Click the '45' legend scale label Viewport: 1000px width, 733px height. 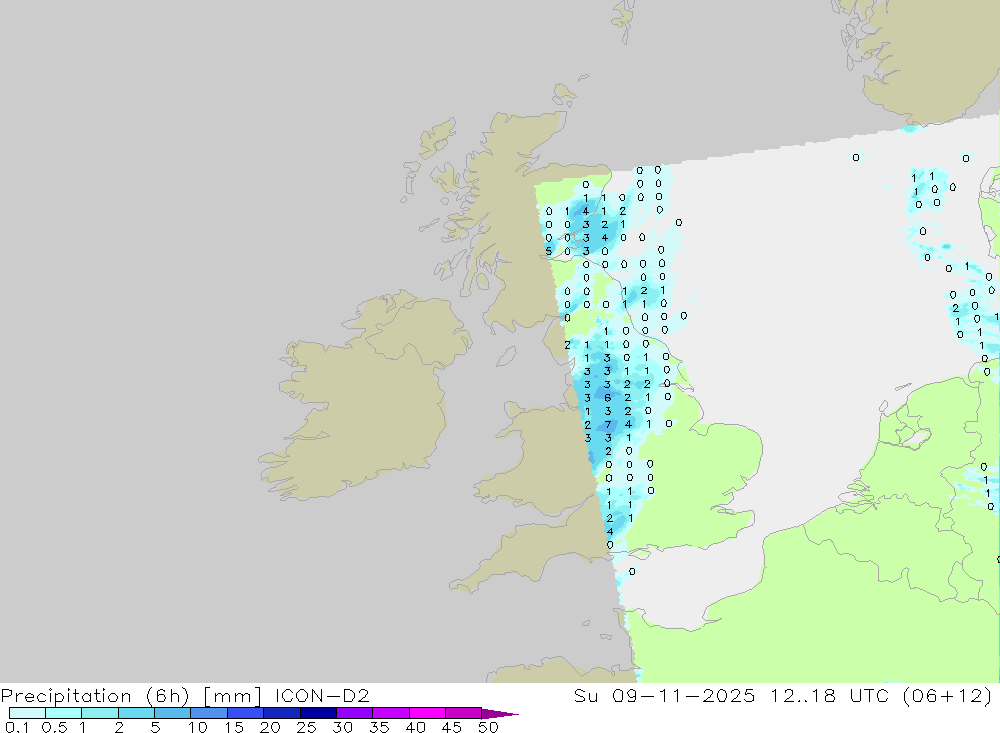coord(452,727)
